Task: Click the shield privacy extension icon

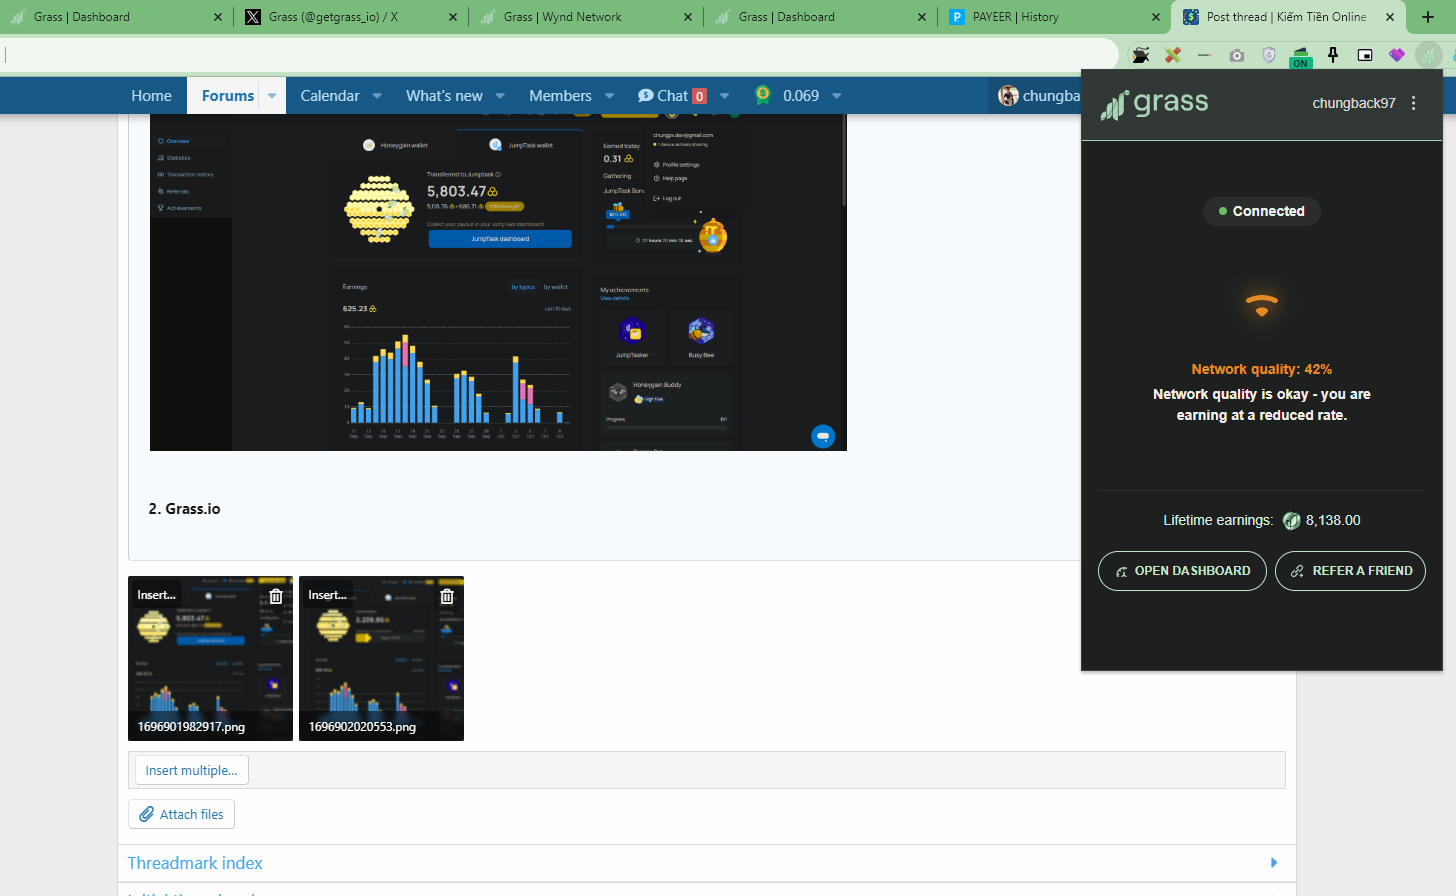Action: tap(1269, 55)
